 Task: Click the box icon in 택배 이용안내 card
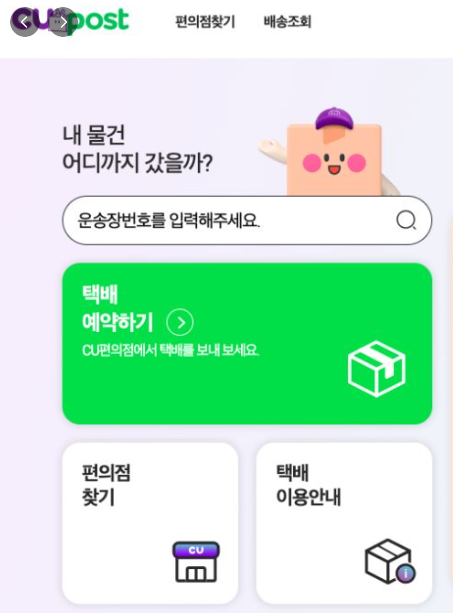[x=389, y=561]
